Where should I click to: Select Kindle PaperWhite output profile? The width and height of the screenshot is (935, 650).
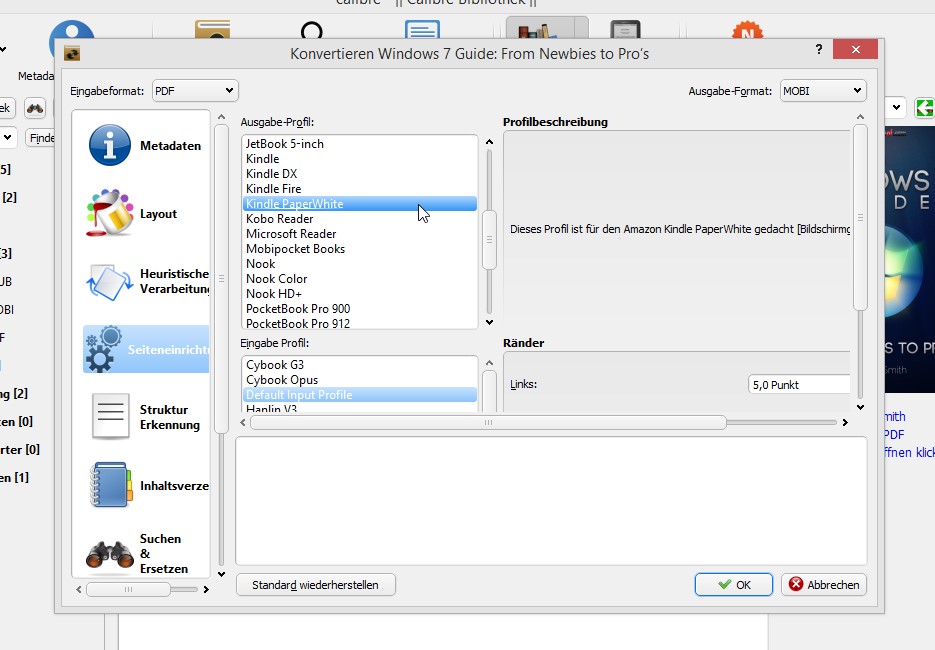pyautogui.click(x=360, y=203)
